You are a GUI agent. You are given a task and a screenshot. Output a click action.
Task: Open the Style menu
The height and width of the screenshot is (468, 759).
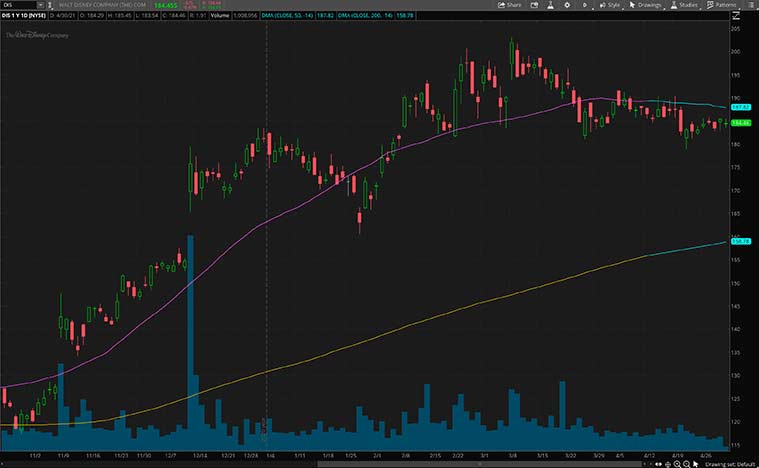click(610, 5)
